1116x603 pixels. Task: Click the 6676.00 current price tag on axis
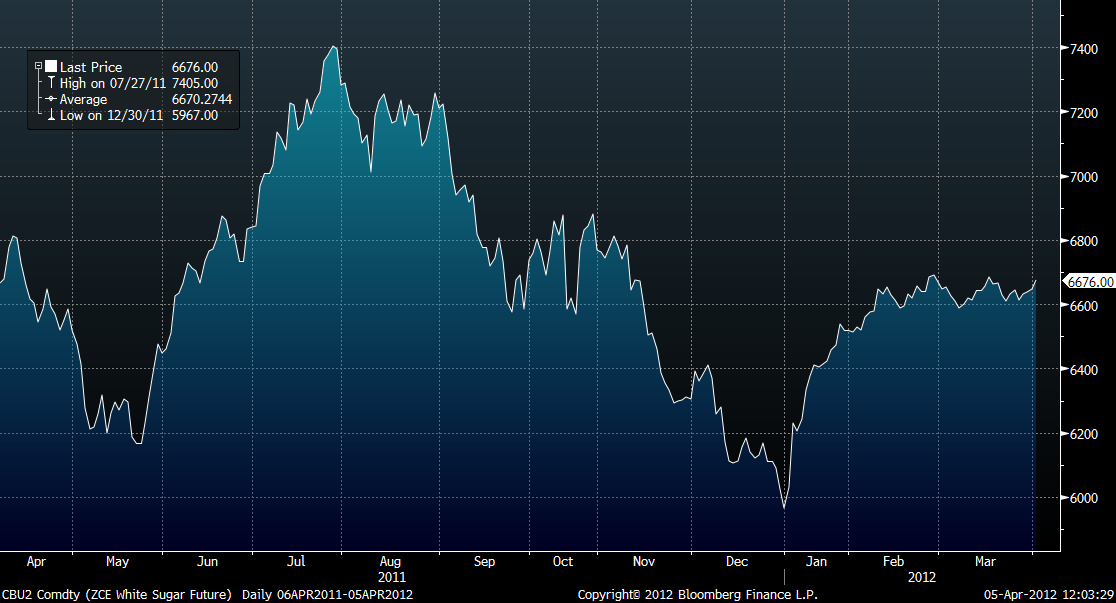pos(1088,282)
